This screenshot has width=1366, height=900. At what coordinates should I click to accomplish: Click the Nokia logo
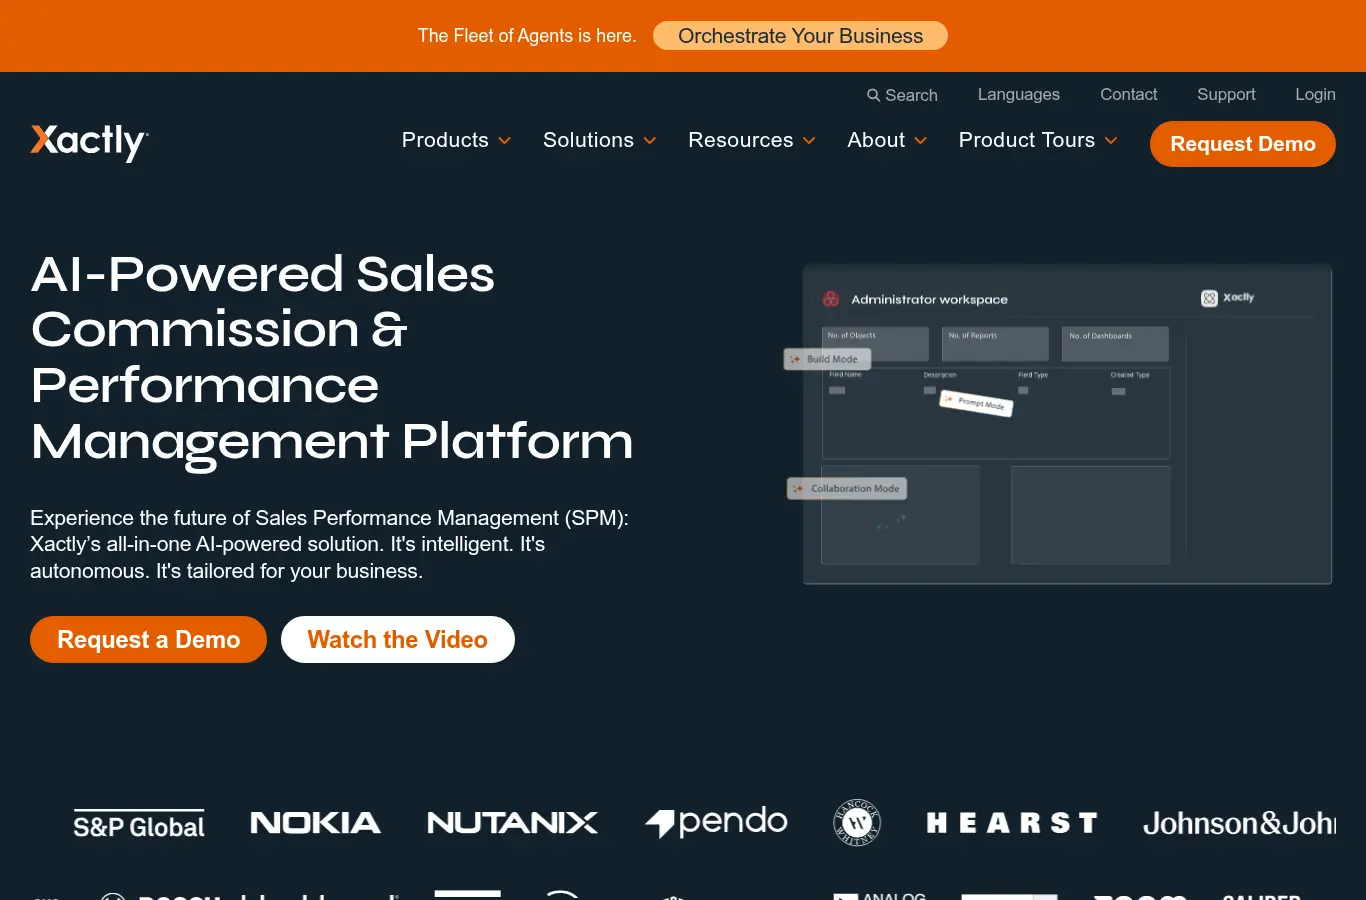click(315, 823)
